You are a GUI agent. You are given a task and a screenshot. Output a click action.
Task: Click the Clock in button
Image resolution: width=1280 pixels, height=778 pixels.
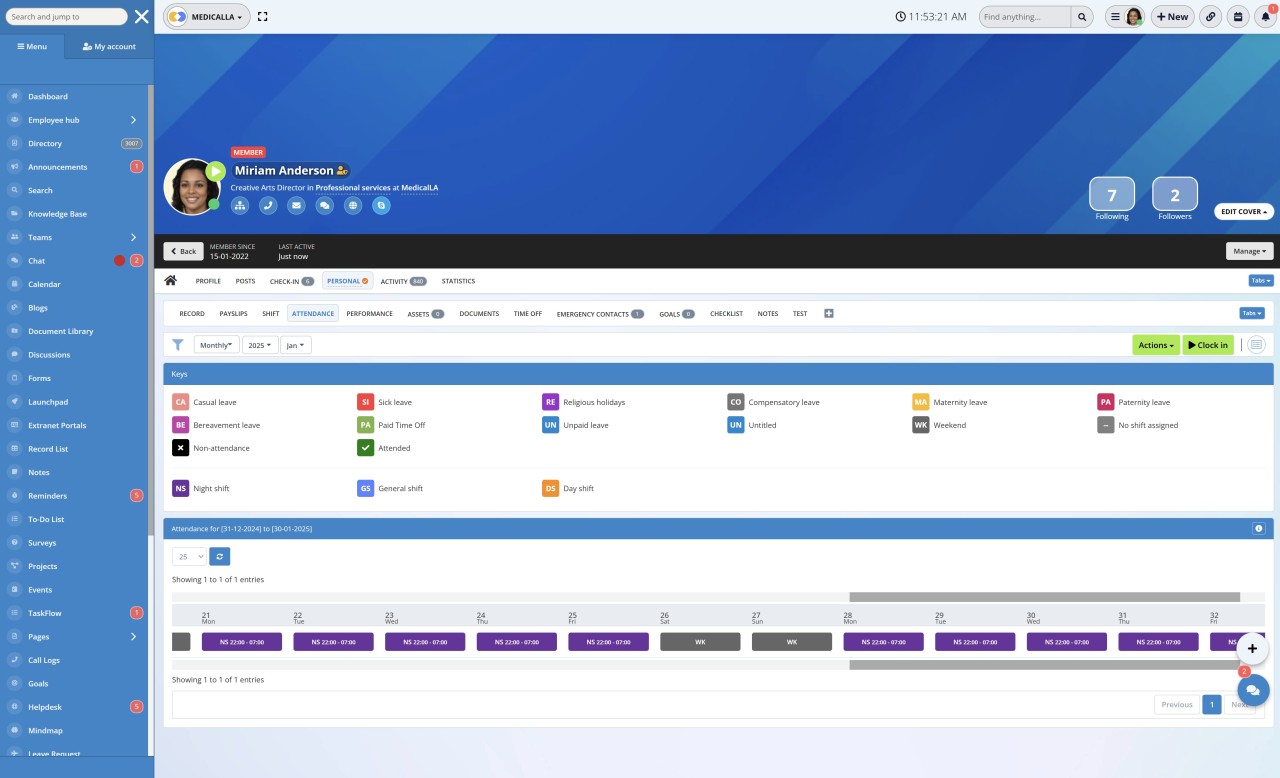(1208, 344)
